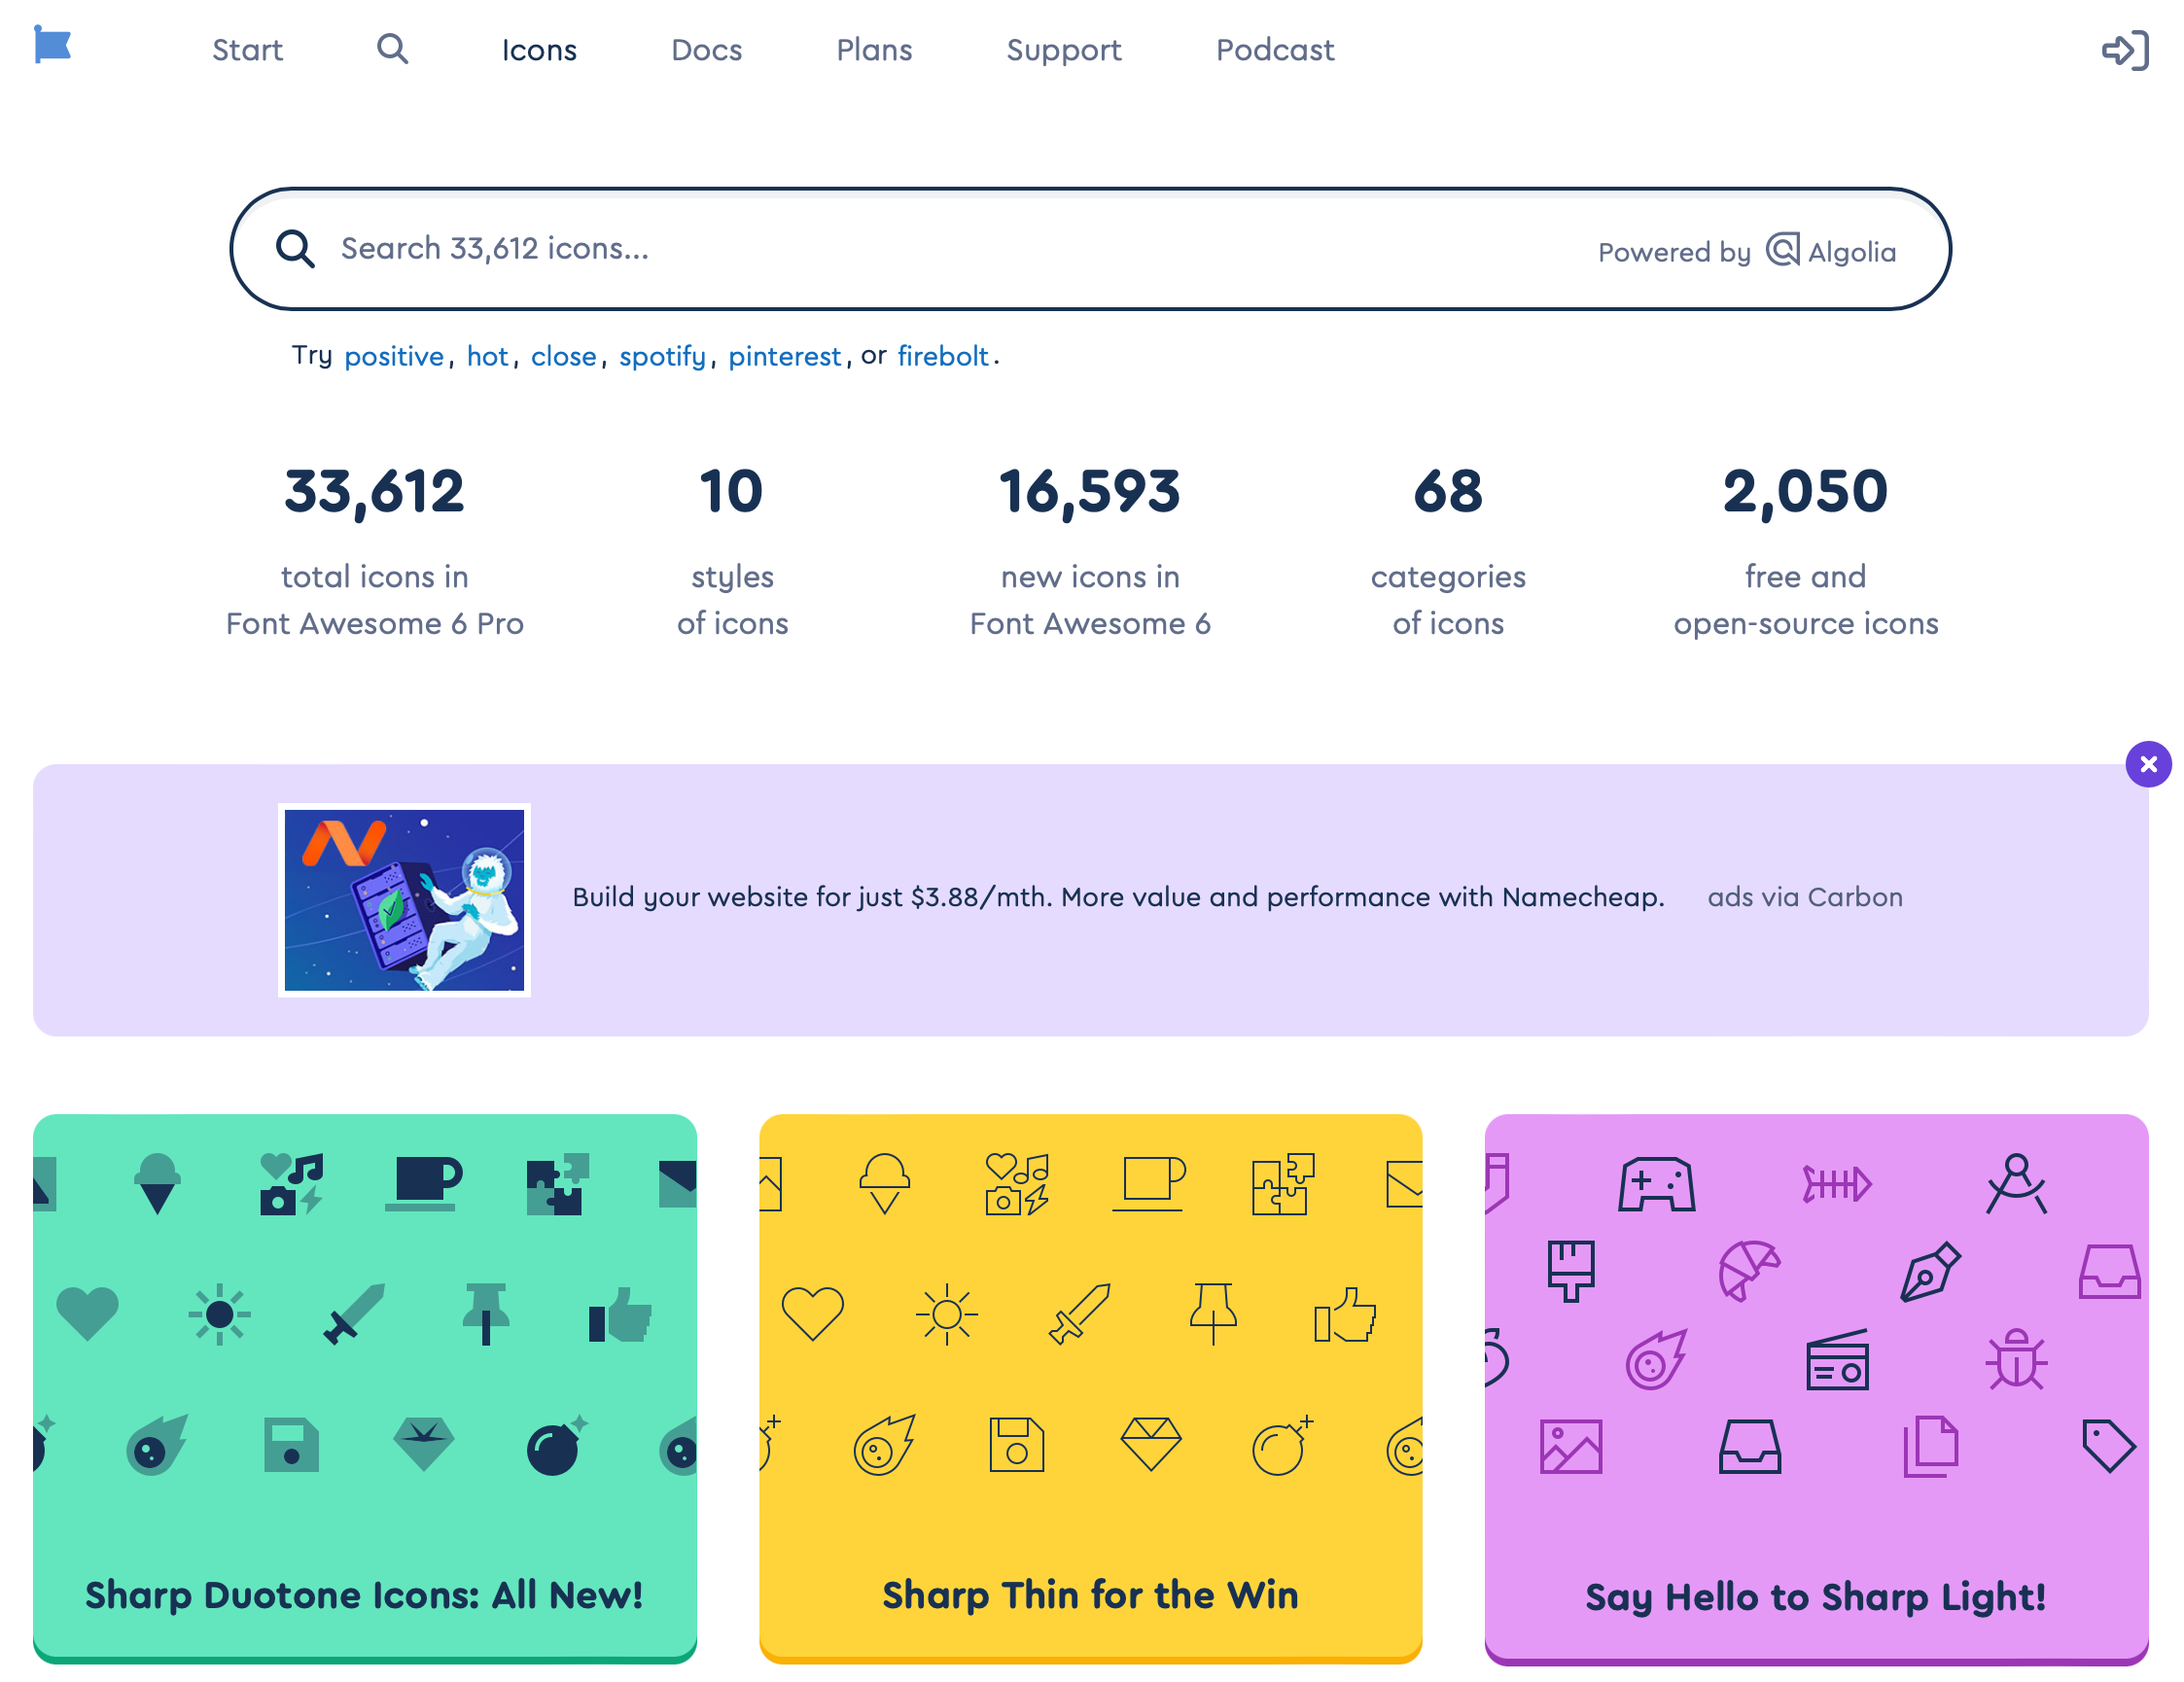Viewport: 2184px width, 1682px height.
Task: Click the duotone heart icon in green card
Action: [x=88, y=1313]
